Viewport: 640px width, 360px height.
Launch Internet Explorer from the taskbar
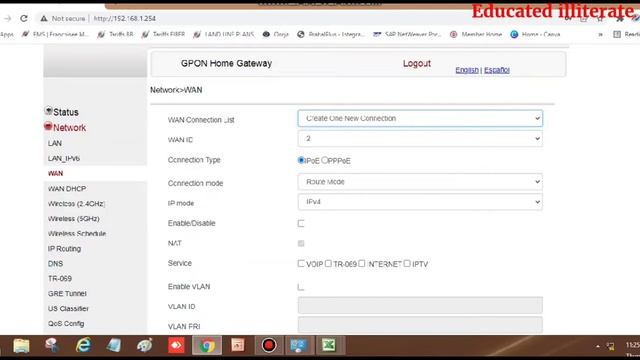[83, 345]
